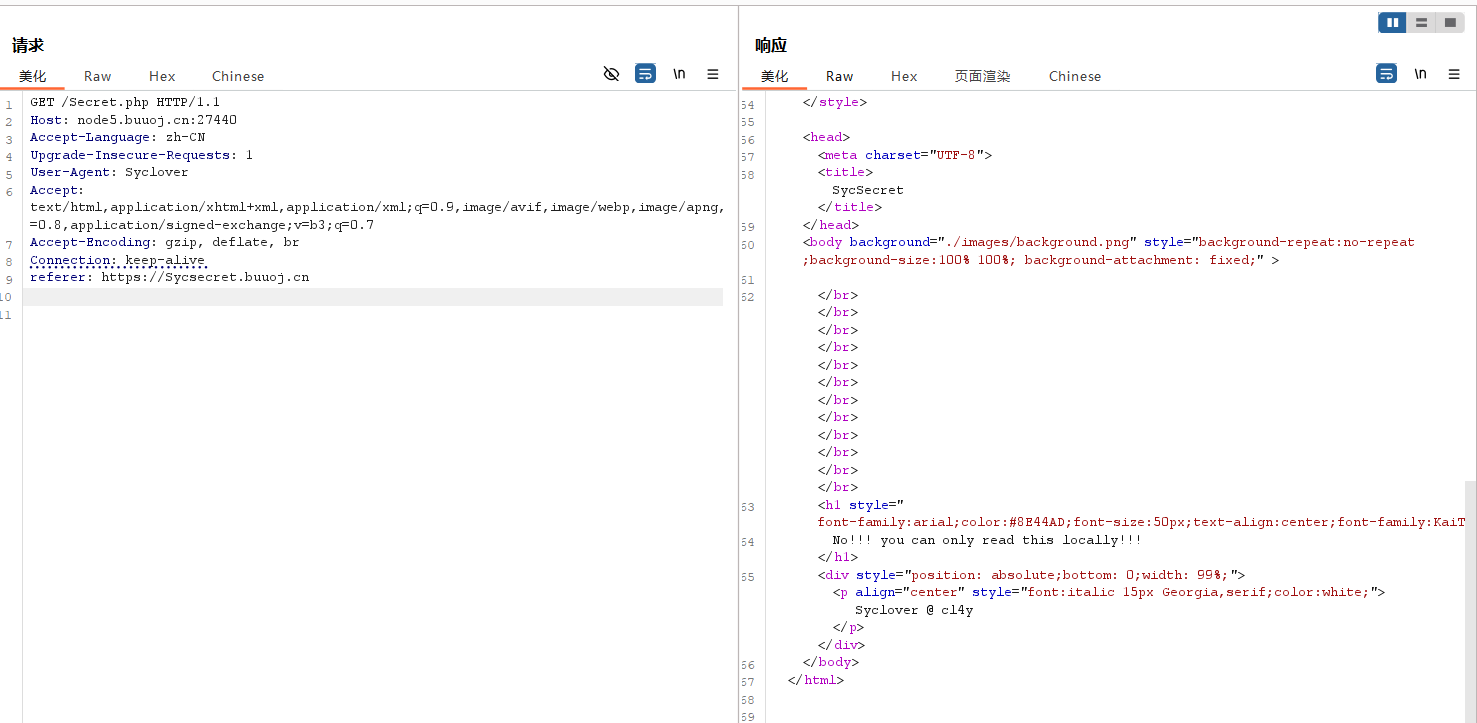Screen dimensions: 1477x723
Task: Open hamburger options menu in response panel
Action: tap(1454, 74)
